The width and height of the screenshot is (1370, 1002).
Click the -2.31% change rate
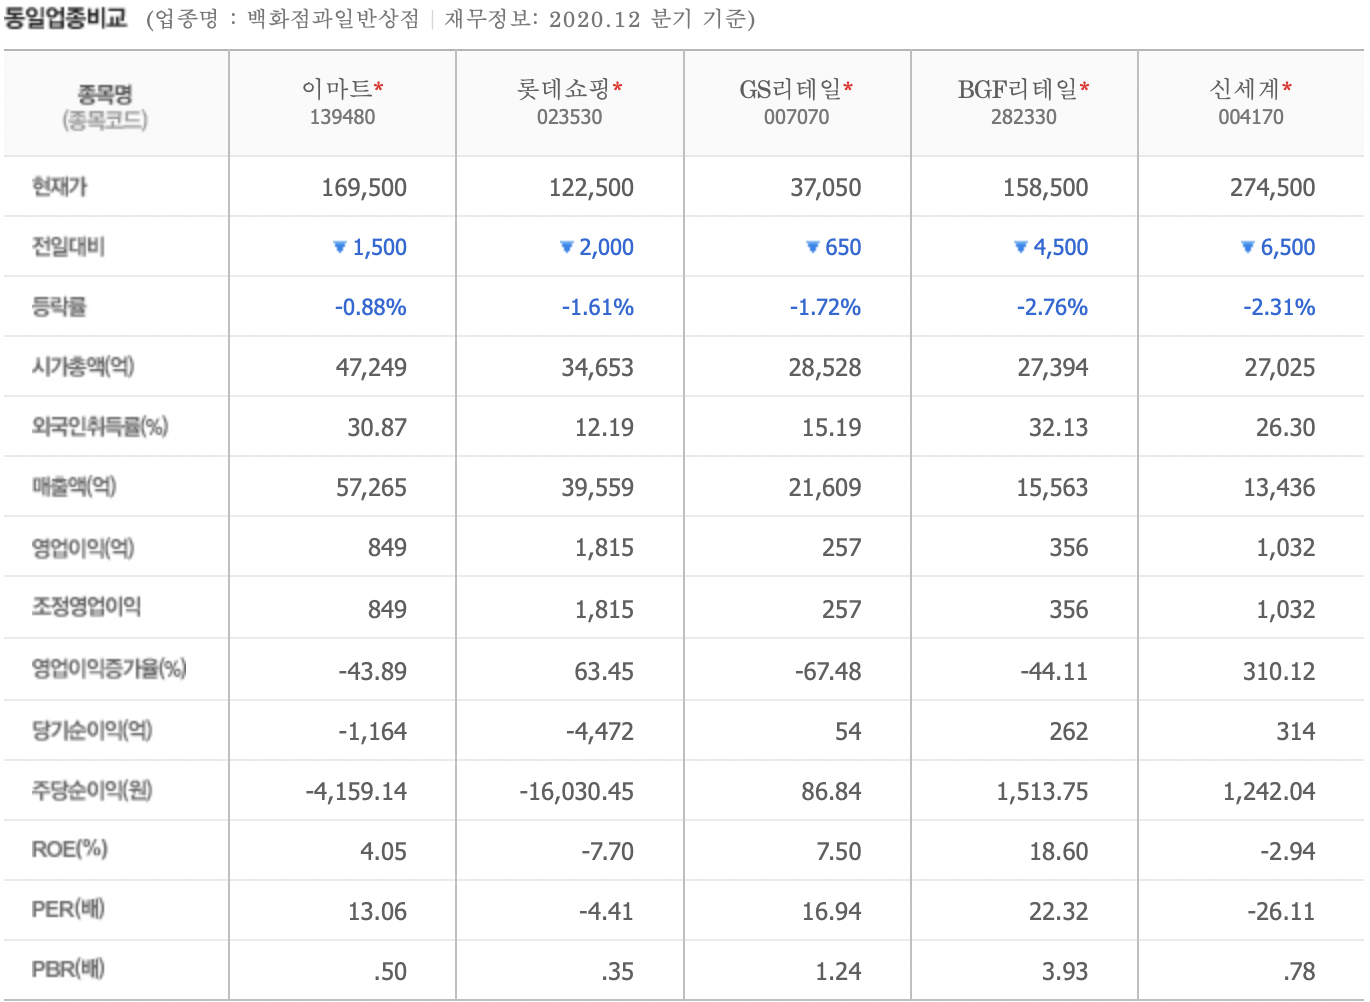(1279, 308)
